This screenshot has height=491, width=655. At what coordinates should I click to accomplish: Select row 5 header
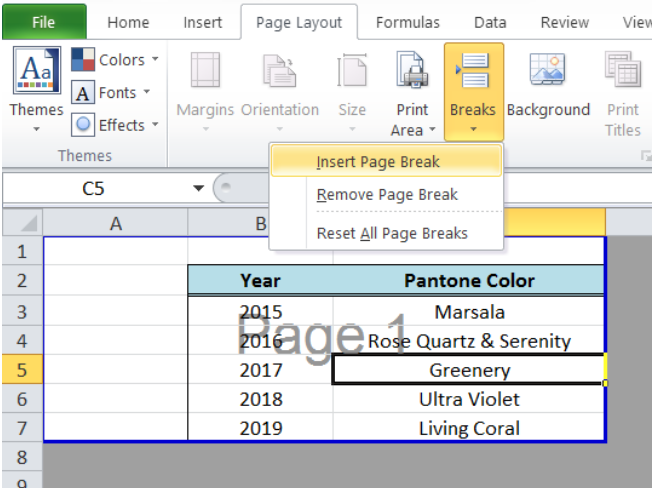(x=22, y=369)
